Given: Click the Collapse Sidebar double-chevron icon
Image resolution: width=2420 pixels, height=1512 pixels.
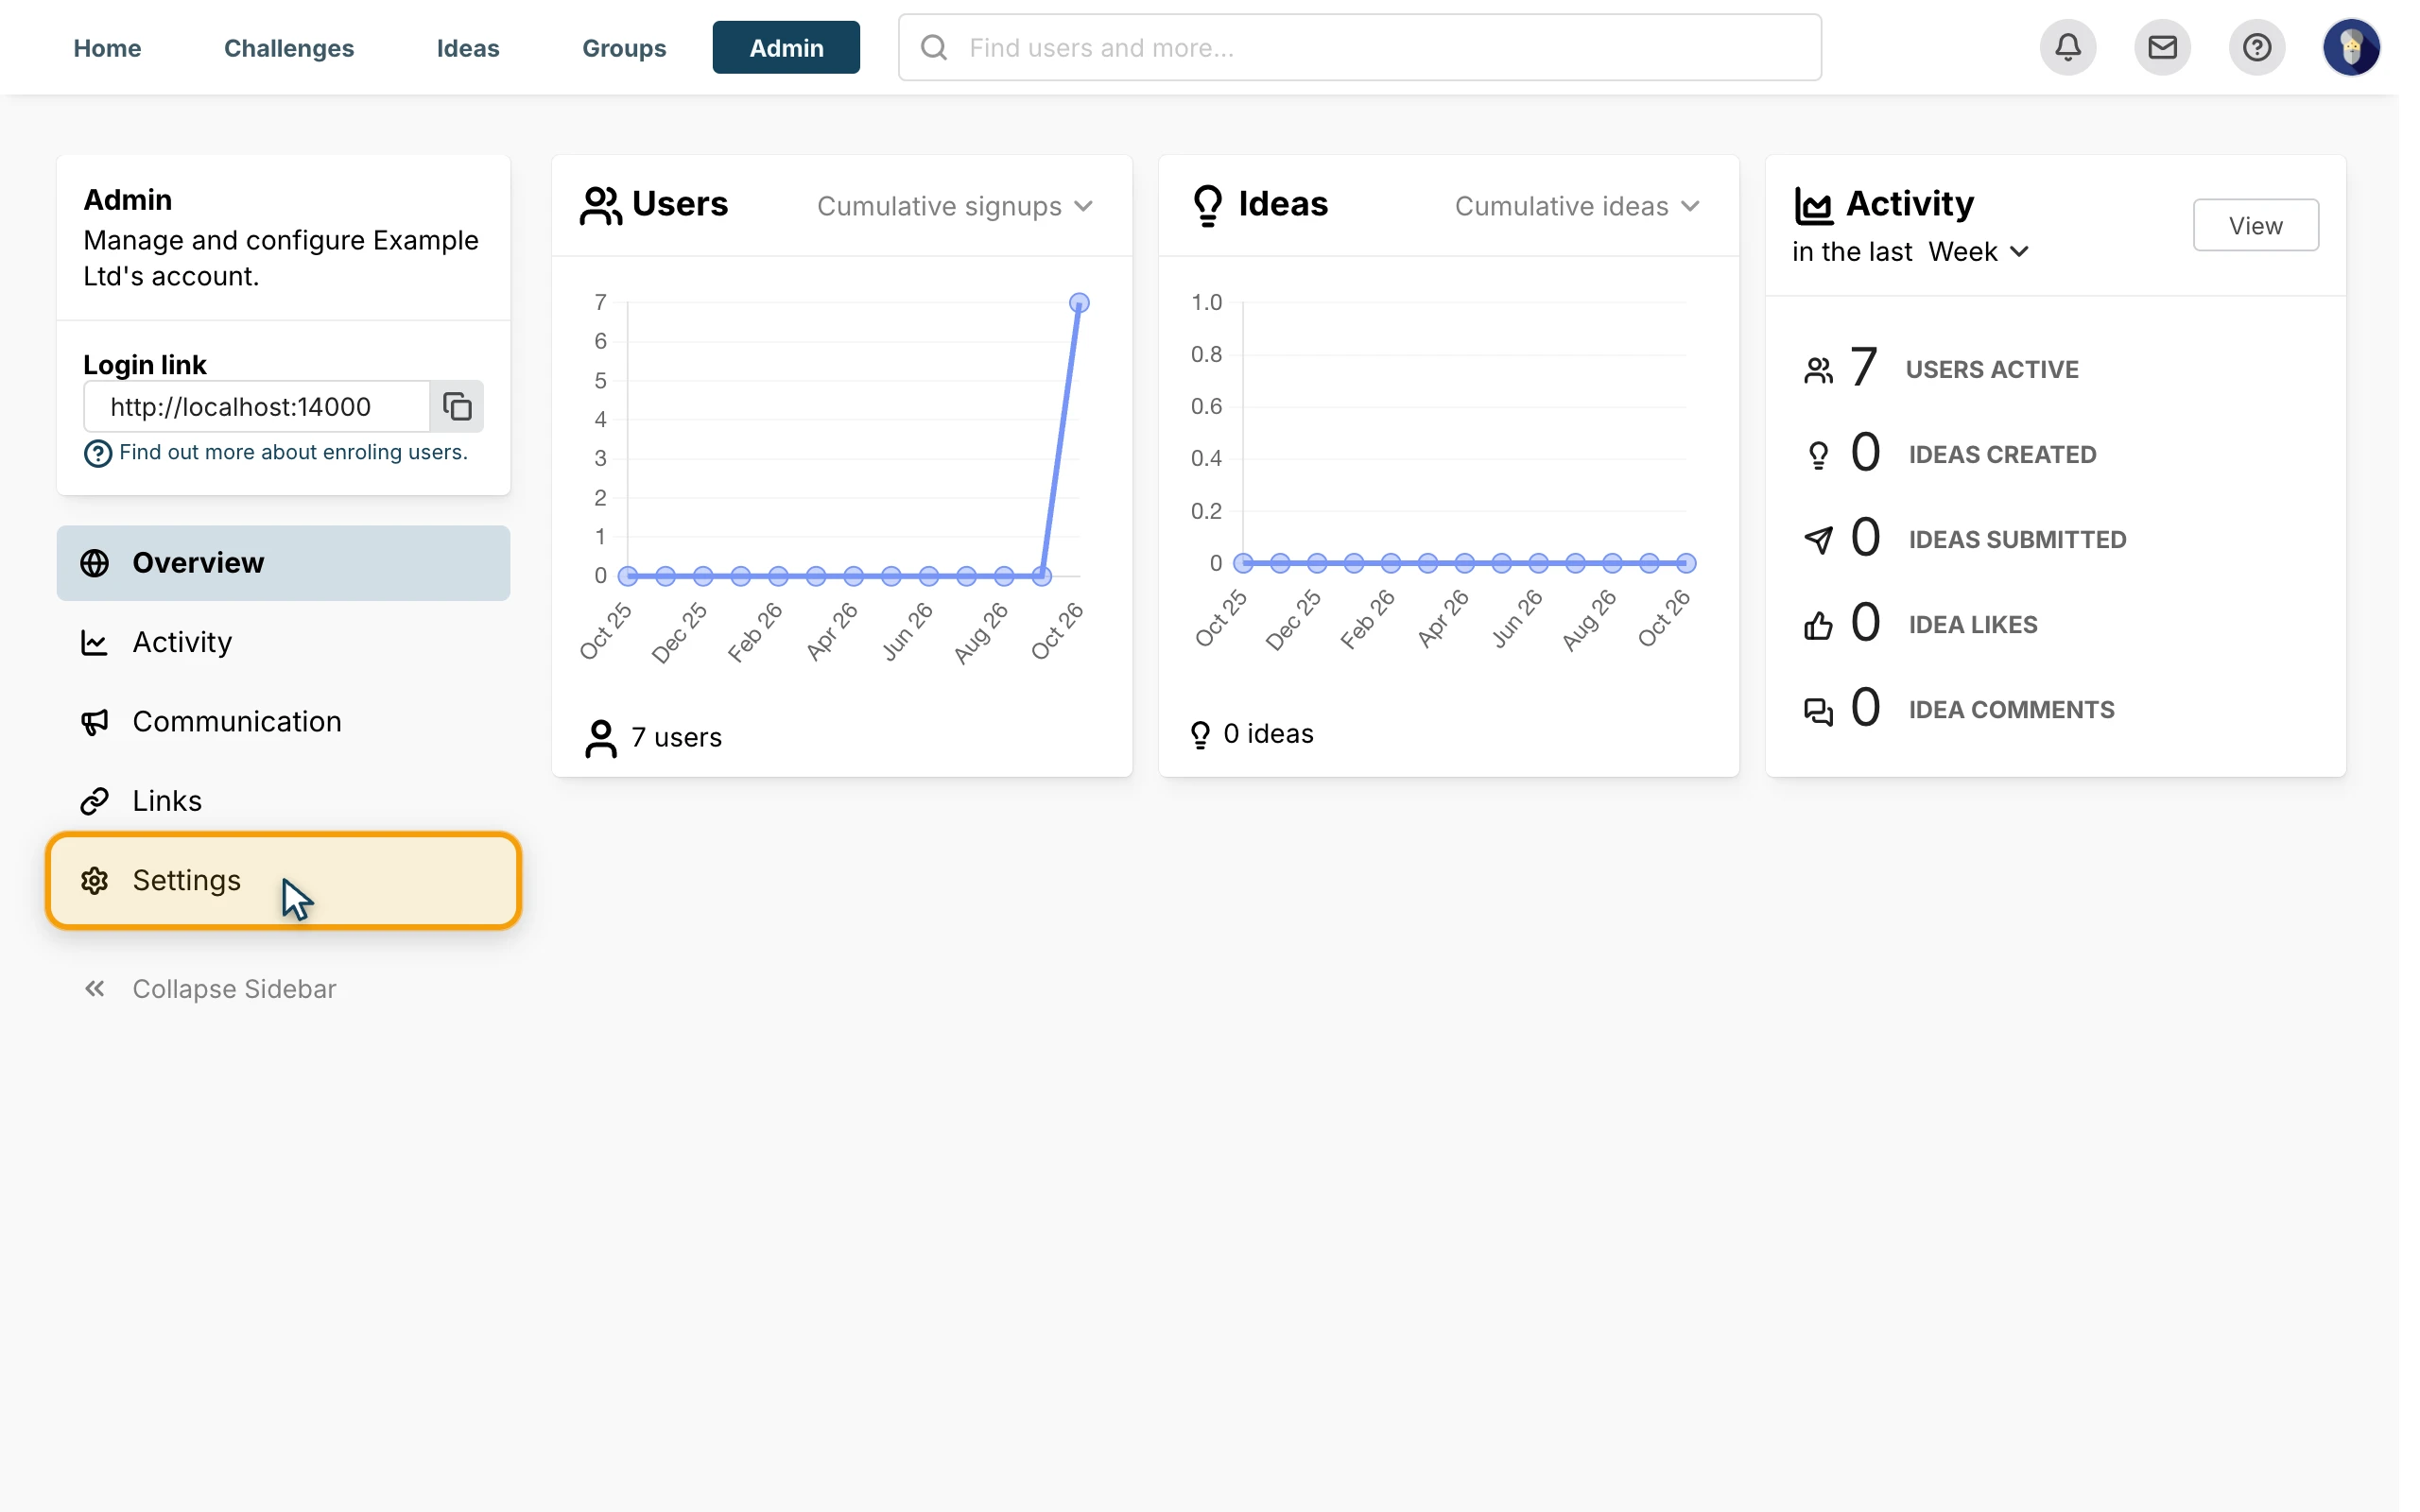Looking at the screenshot, I should click(95, 989).
